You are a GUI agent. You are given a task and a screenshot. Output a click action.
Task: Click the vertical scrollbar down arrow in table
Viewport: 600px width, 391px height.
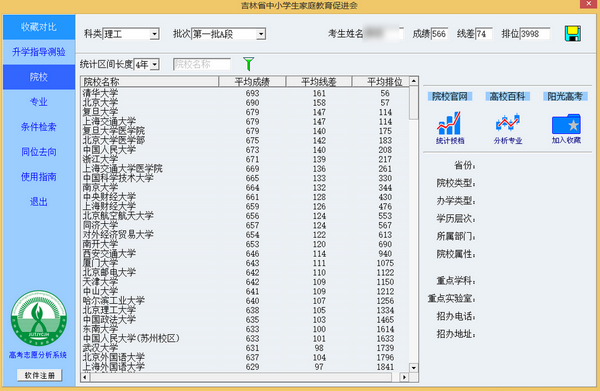(414, 368)
